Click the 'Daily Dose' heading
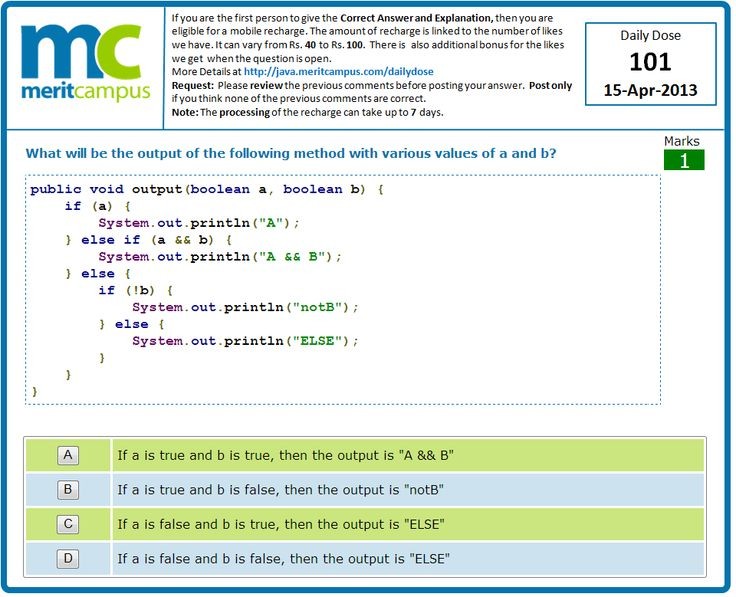This screenshot has width=736, height=597. (x=651, y=36)
